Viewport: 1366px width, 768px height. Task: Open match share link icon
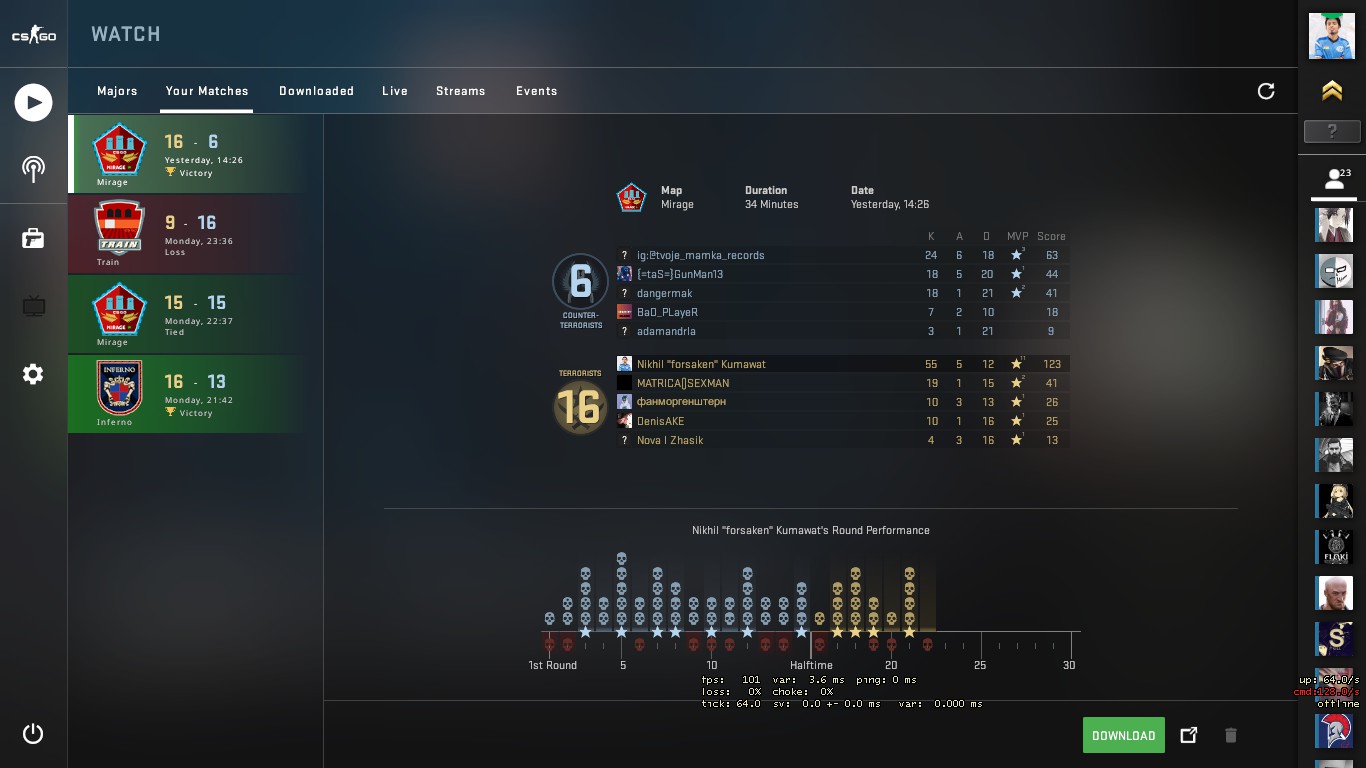[x=1189, y=735]
